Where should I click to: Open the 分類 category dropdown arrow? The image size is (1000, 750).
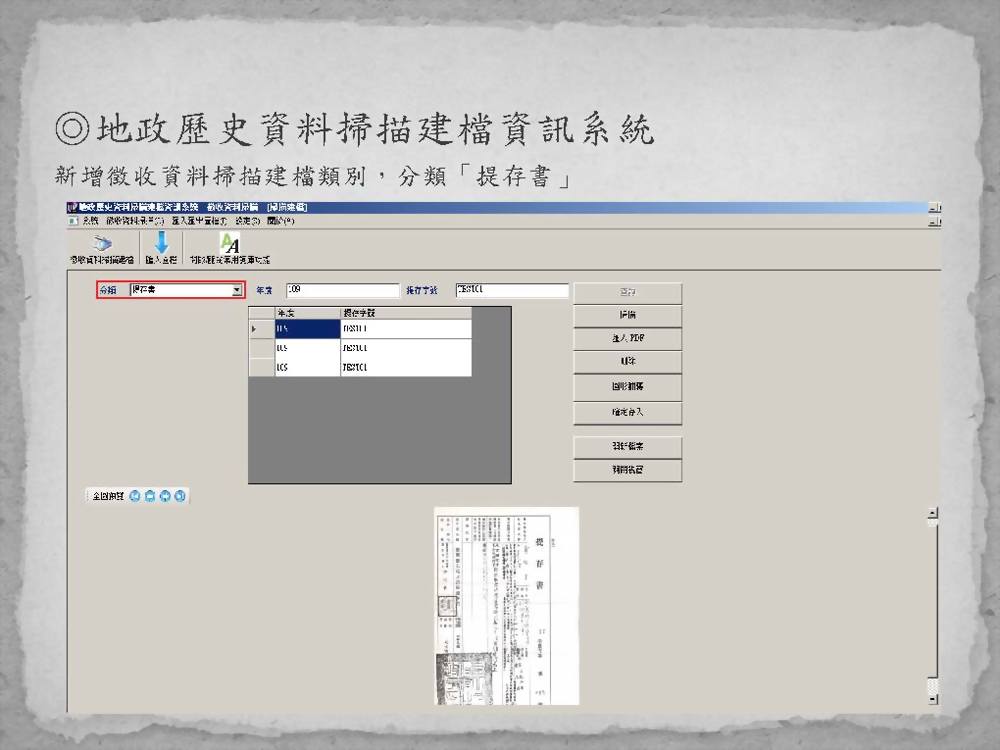[237, 290]
